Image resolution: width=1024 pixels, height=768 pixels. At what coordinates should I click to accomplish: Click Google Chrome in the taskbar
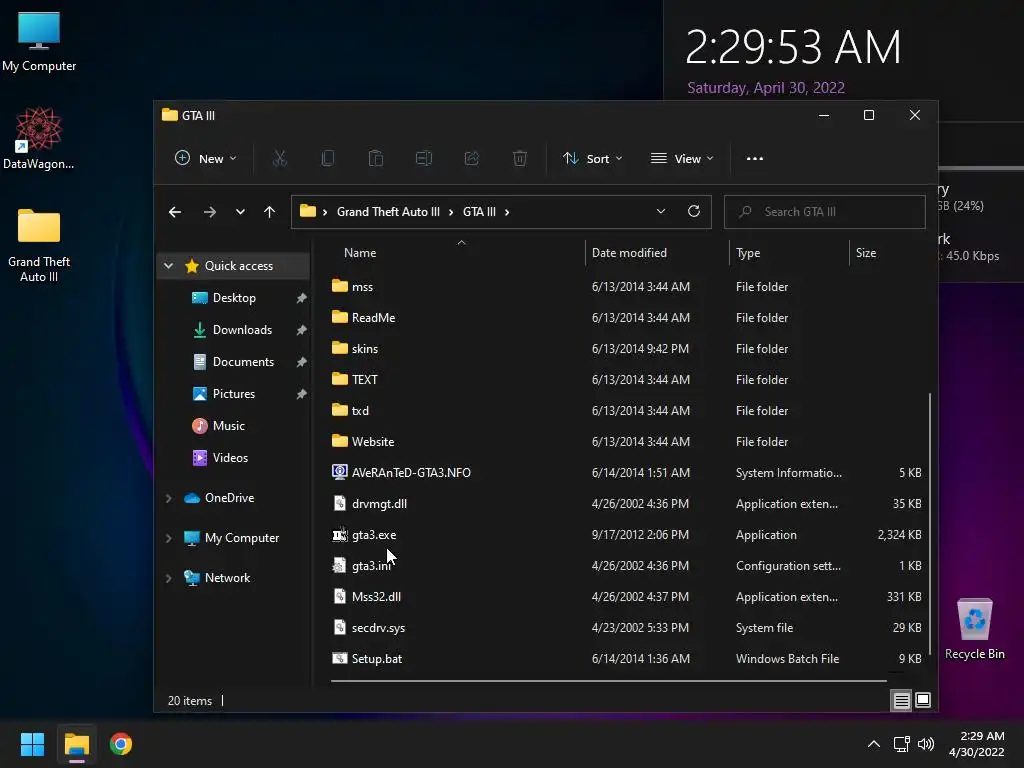pyautogui.click(x=121, y=744)
